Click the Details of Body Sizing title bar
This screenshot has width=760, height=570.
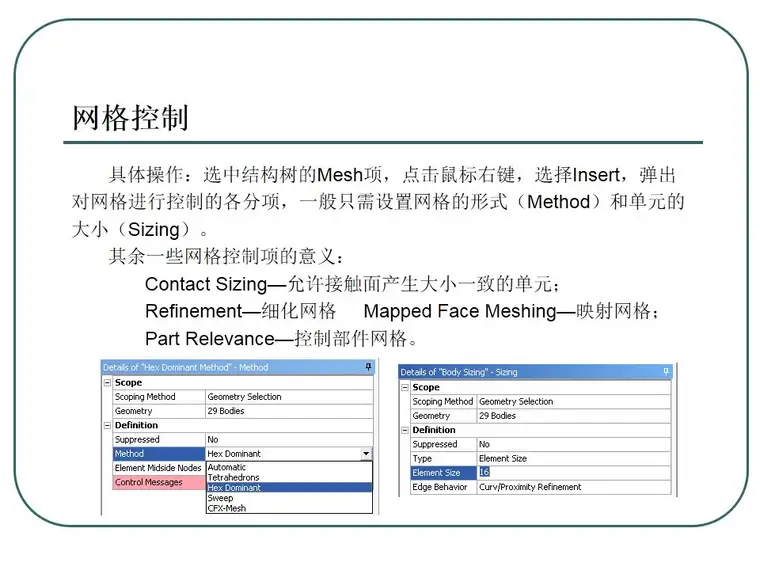click(x=535, y=372)
